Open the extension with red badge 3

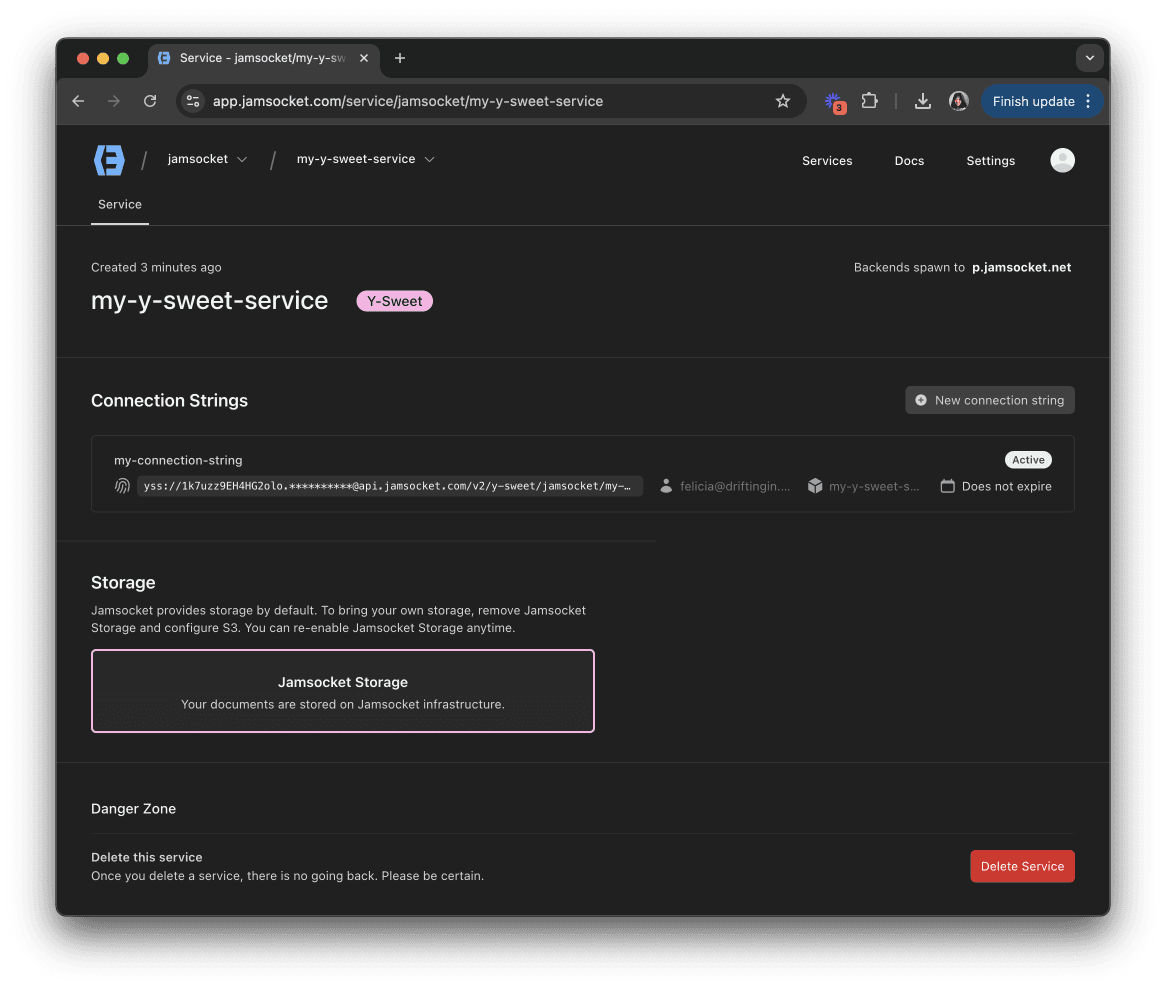(834, 102)
